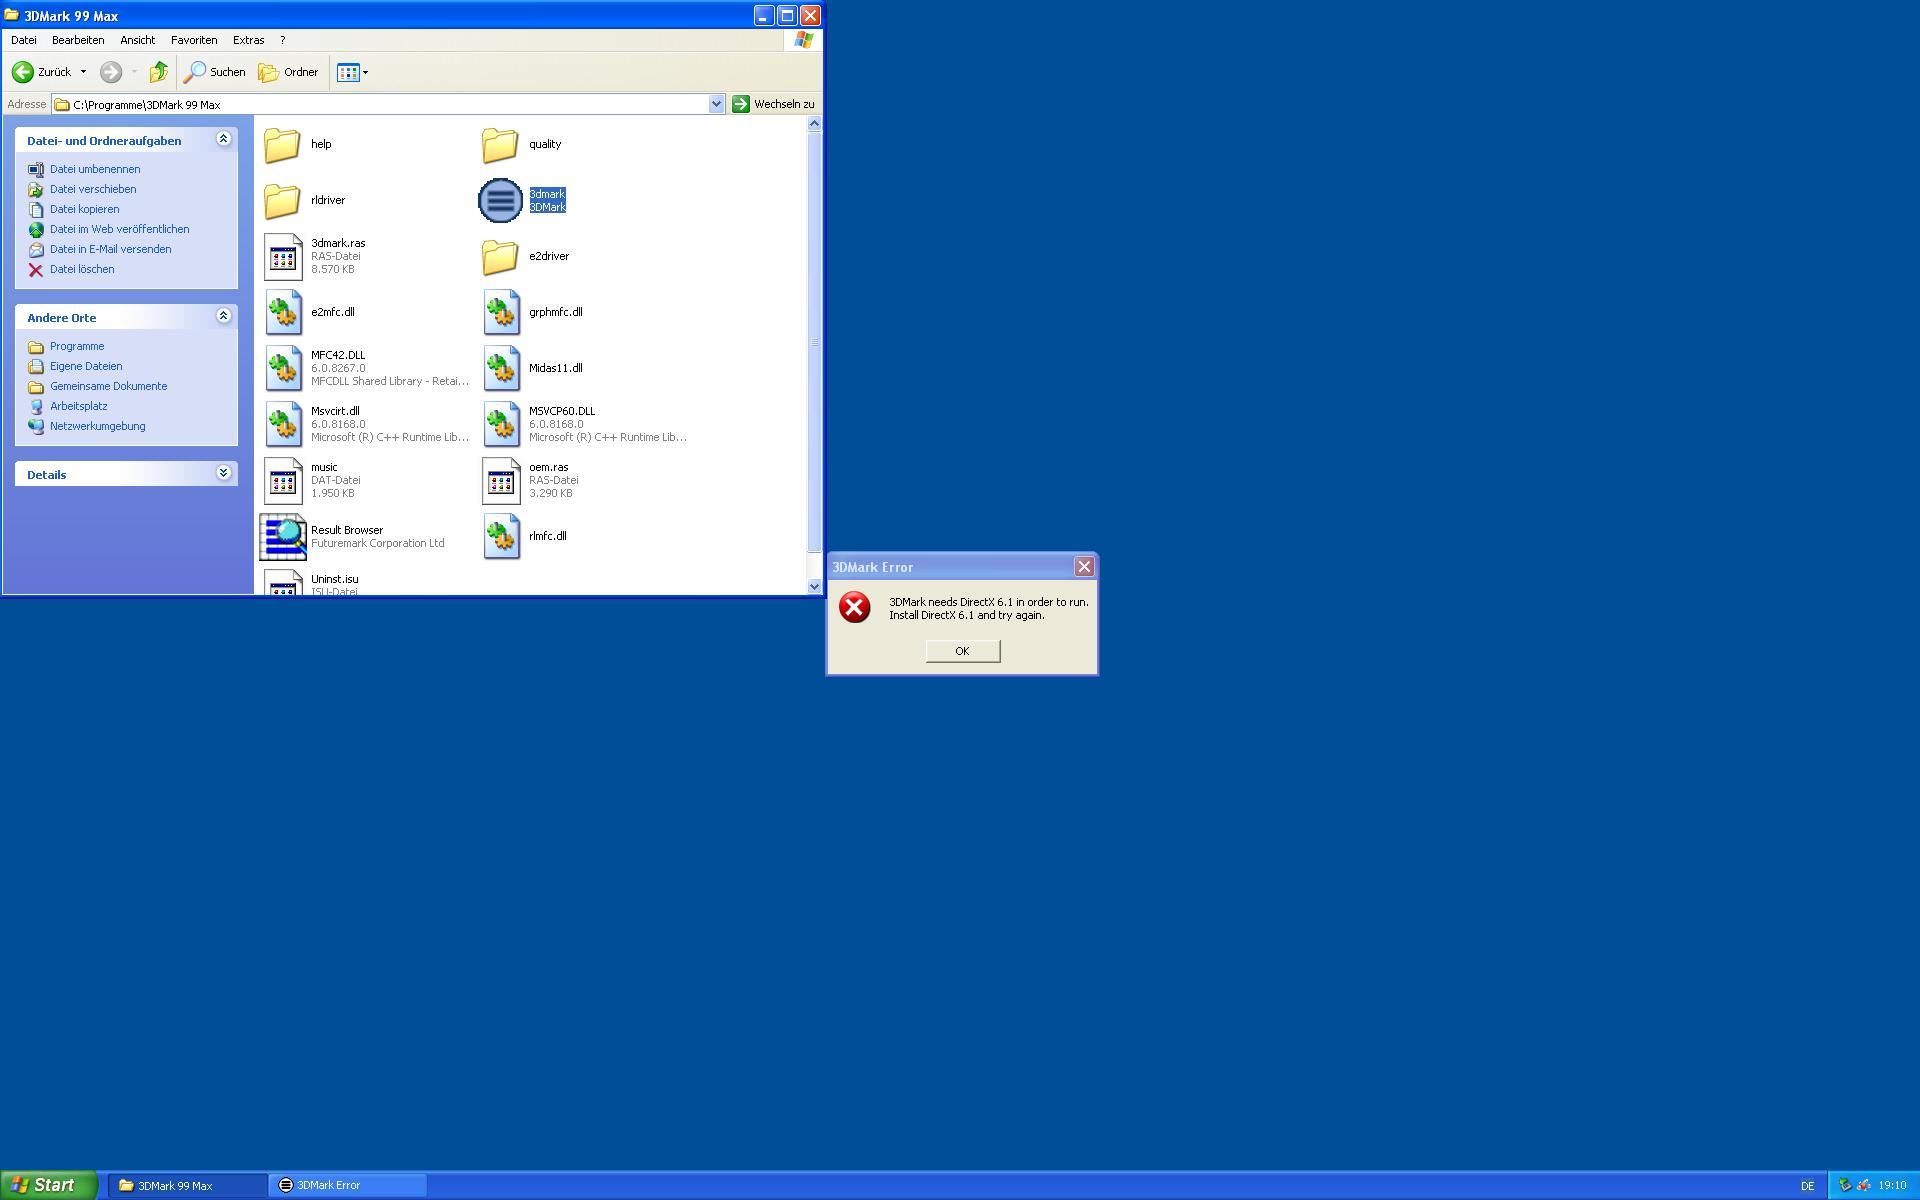The width and height of the screenshot is (1920, 1200).
Task: Go to Eigene Dateien link
Action: 86,366
